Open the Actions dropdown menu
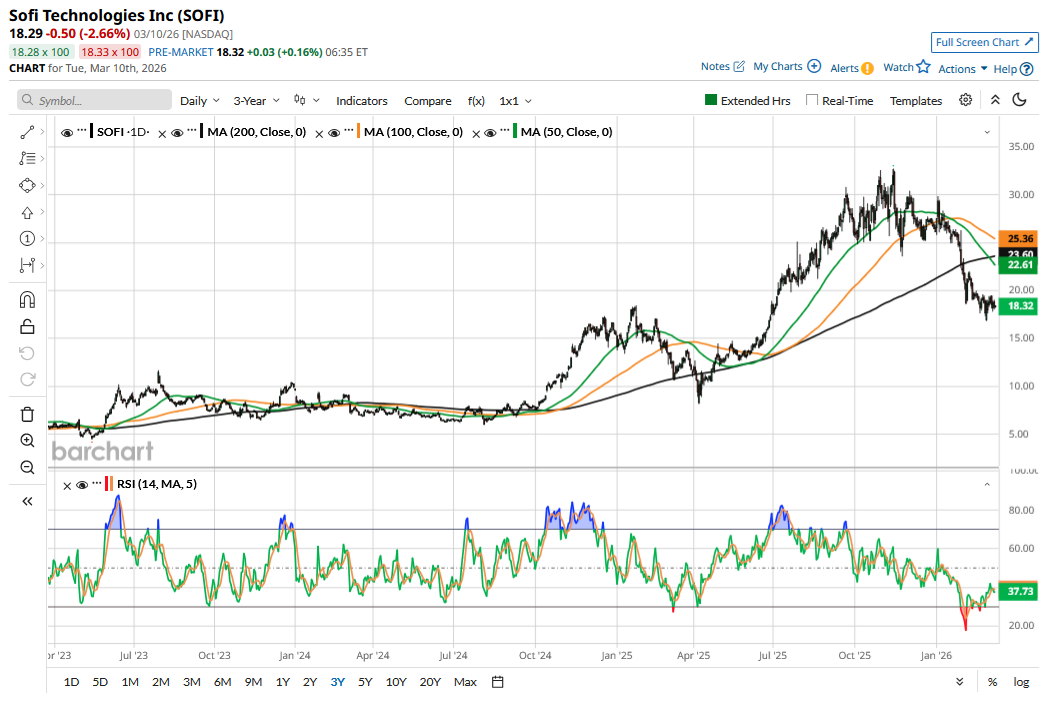 (963, 68)
